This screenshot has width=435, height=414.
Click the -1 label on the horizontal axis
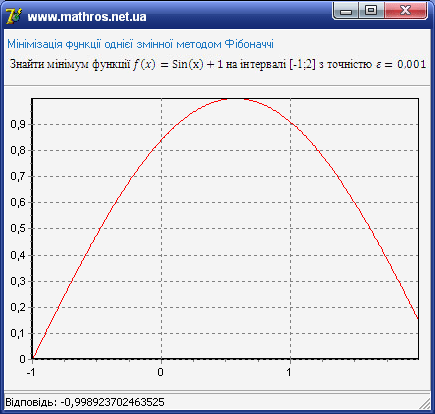click(31, 372)
